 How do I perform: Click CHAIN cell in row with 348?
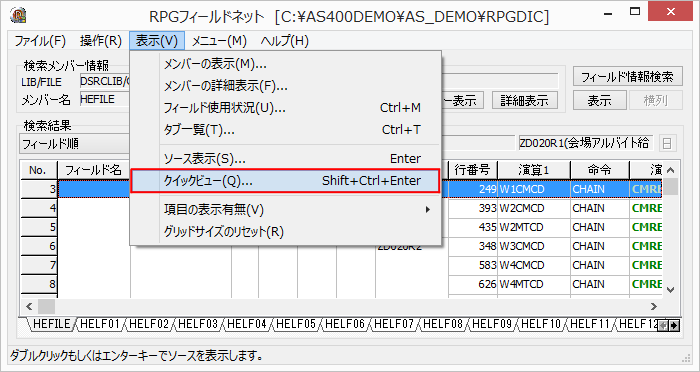tap(600, 246)
